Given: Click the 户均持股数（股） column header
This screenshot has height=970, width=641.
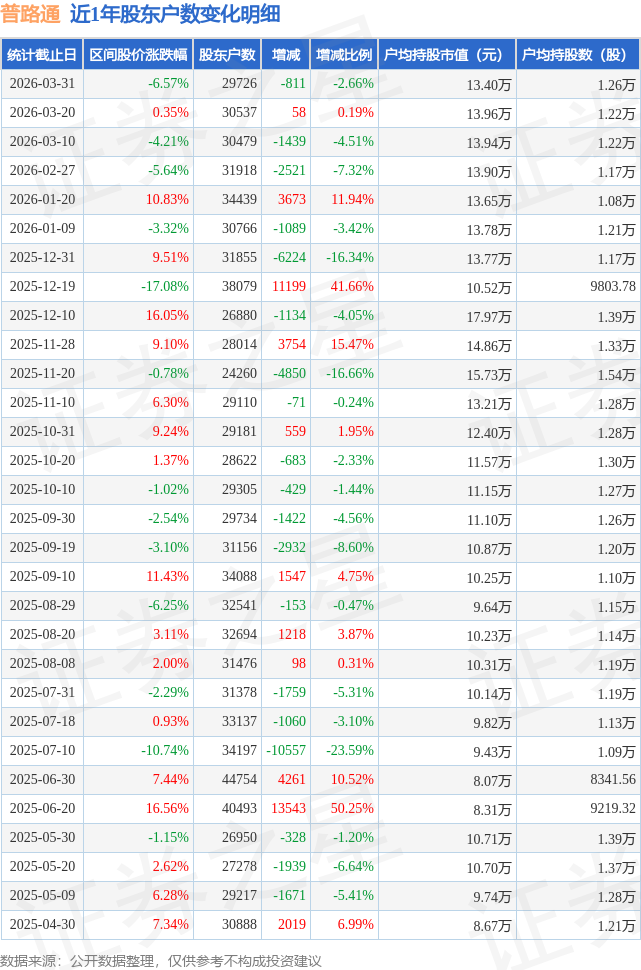Looking at the screenshot, I should [x=578, y=55].
